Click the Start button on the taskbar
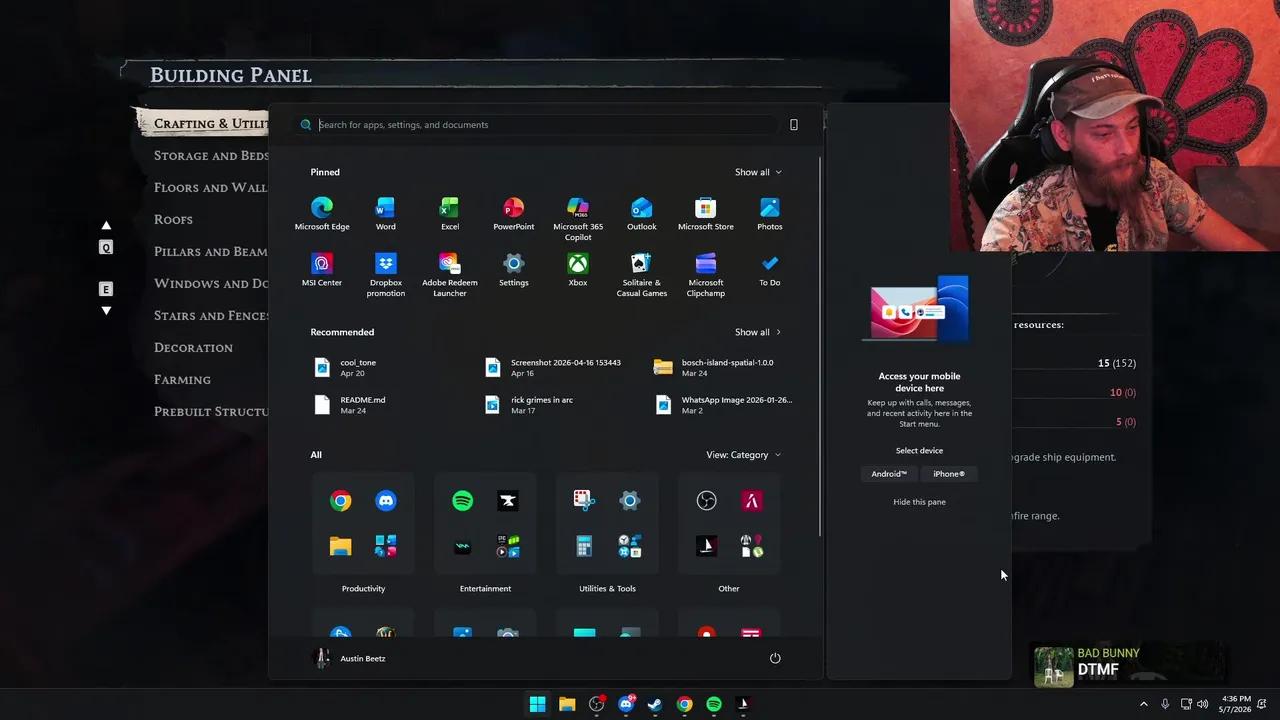Viewport: 1280px width, 720px height. (x=538, y=704)
